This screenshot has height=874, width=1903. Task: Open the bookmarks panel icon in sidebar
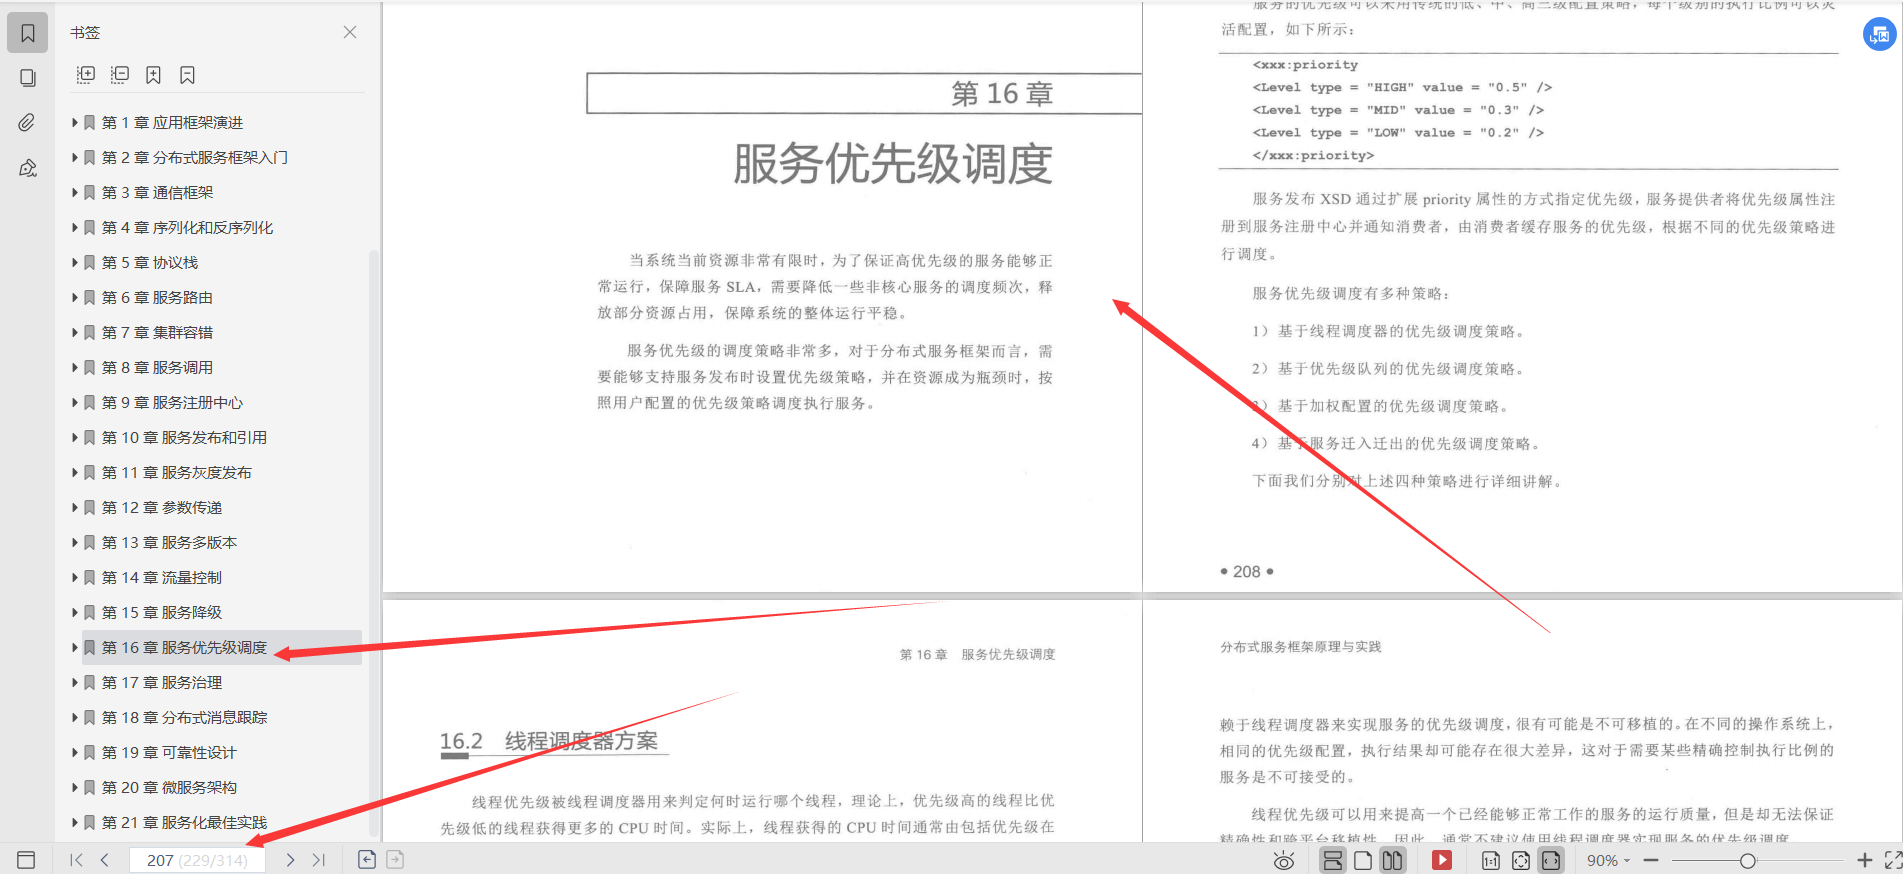28,33
